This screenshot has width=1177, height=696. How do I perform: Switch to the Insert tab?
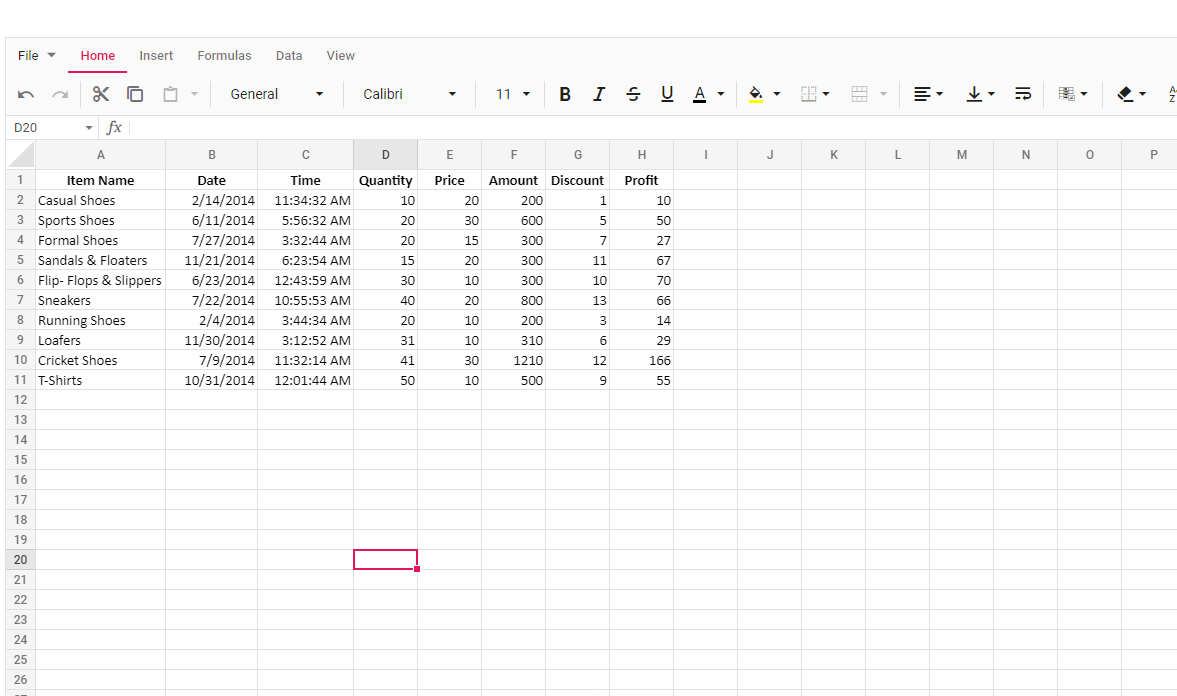156,56
